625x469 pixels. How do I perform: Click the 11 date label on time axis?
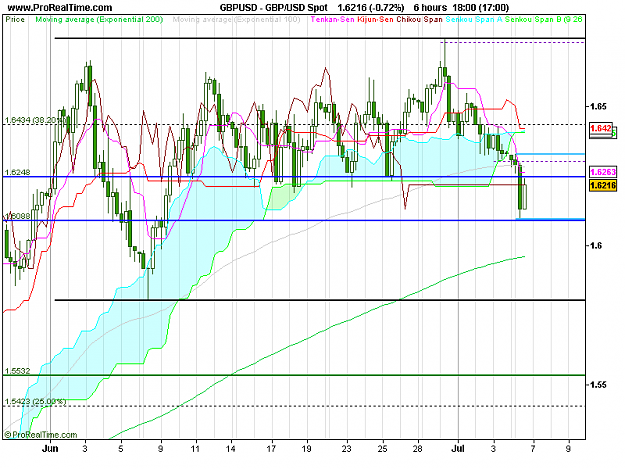coord(195,449)
